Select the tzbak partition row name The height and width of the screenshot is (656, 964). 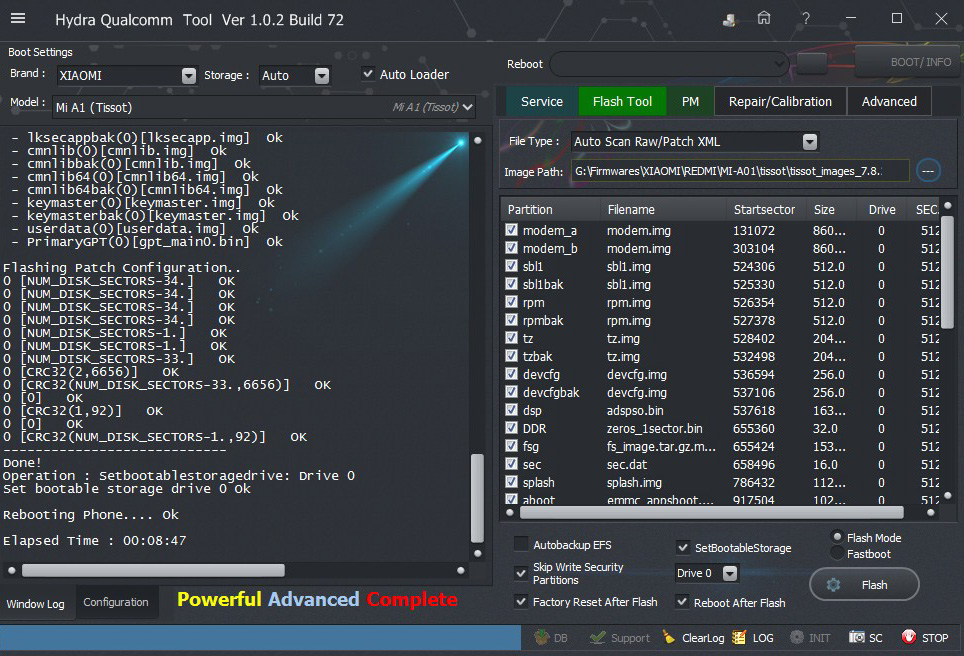tap(537, 356)
